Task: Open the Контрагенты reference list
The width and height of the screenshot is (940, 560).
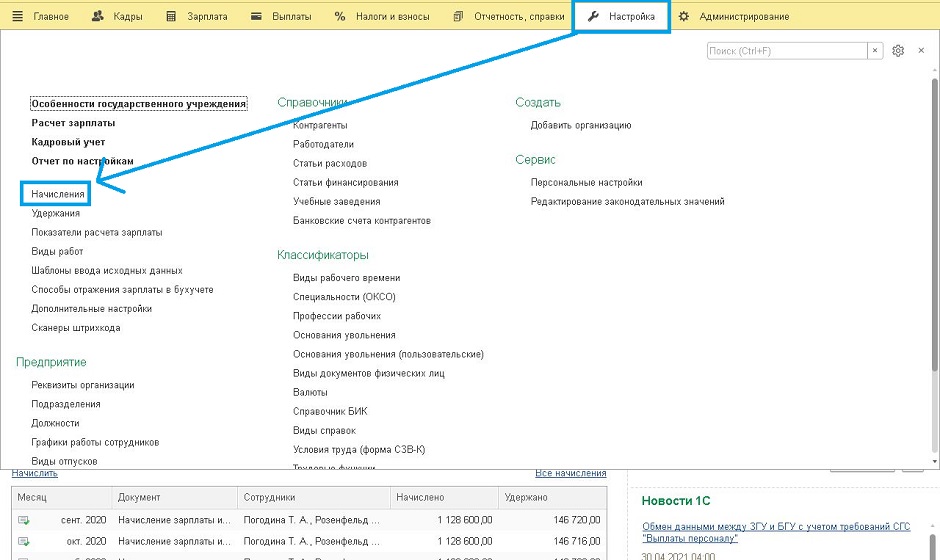Action: pyautogui.click(x=320, y=125)
